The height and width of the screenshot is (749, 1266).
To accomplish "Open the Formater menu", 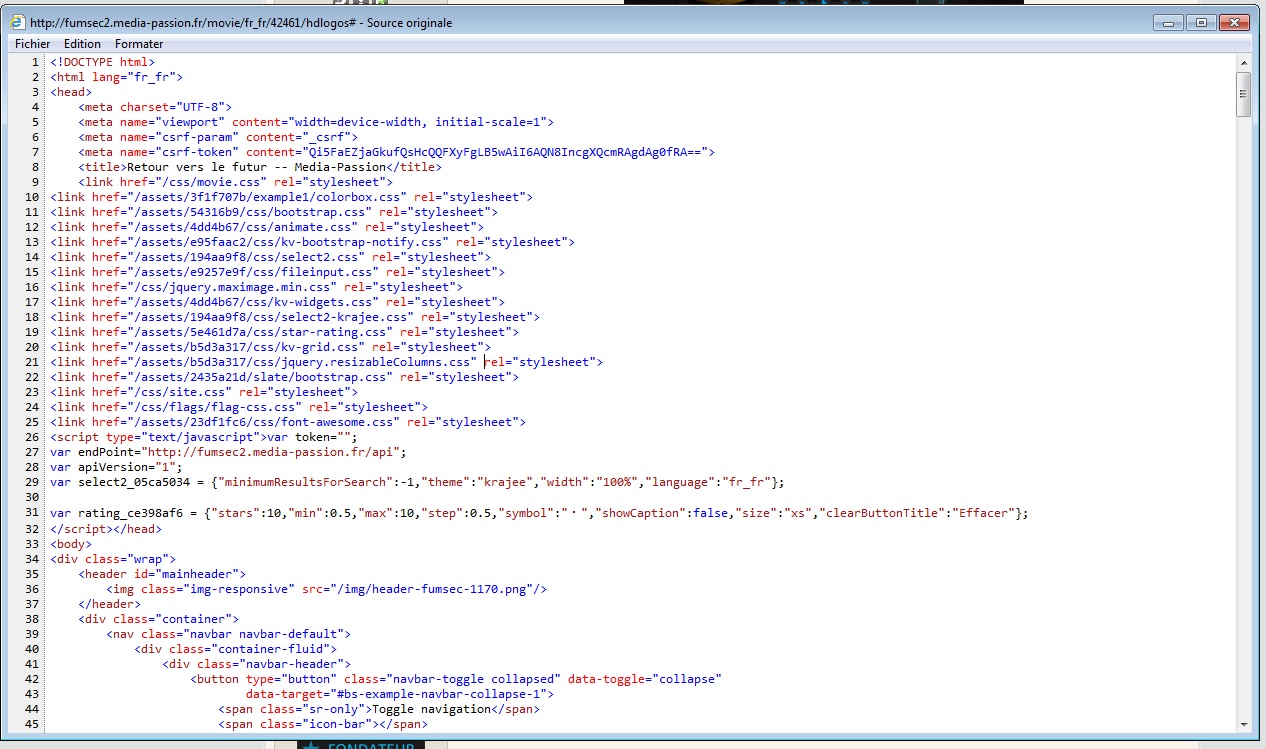I will pos(139,44).
